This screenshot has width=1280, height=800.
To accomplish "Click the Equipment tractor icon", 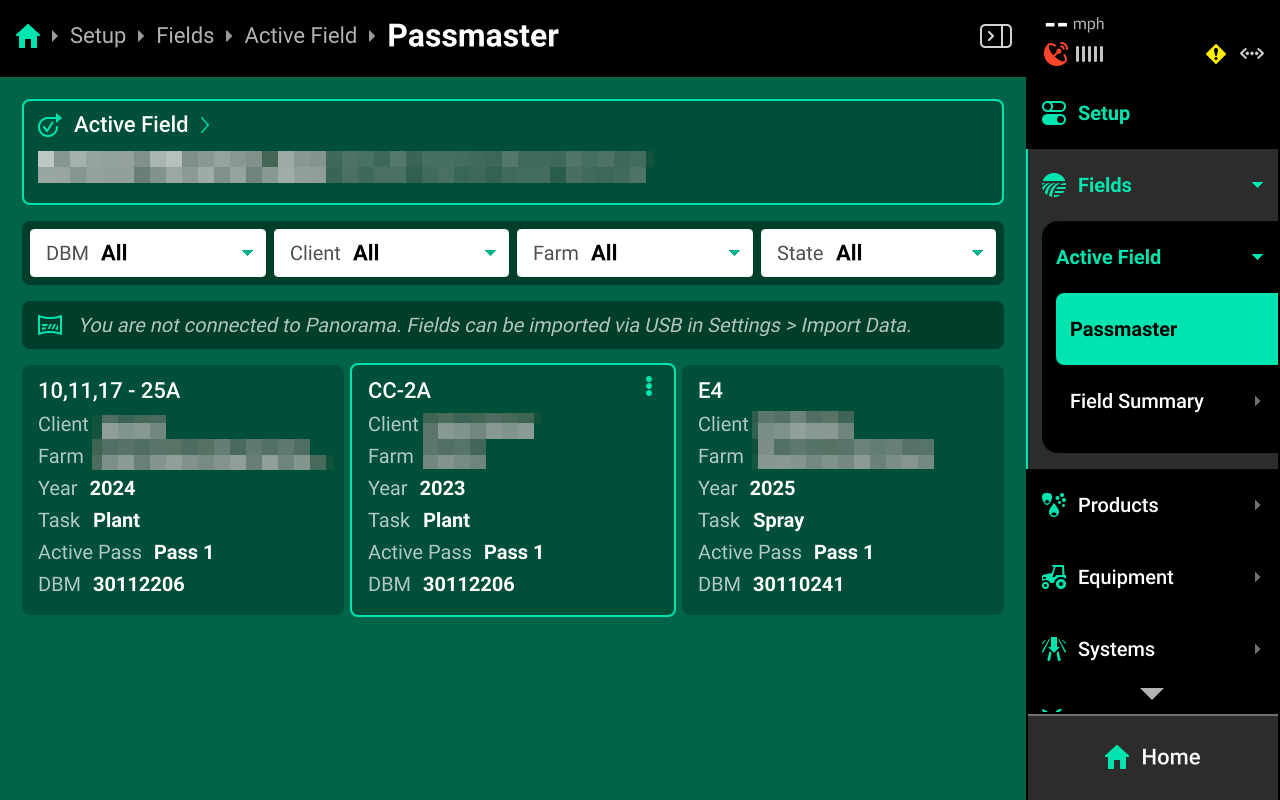I will pos(1054,577).
